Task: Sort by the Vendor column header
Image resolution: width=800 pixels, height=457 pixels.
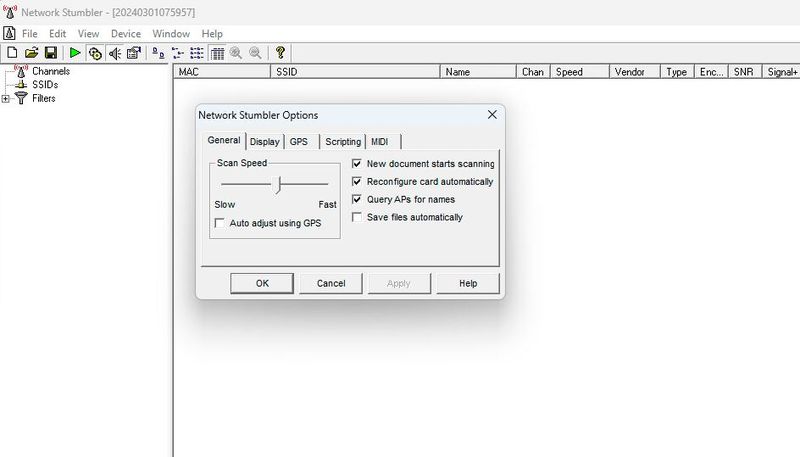Action: [635, 72]
